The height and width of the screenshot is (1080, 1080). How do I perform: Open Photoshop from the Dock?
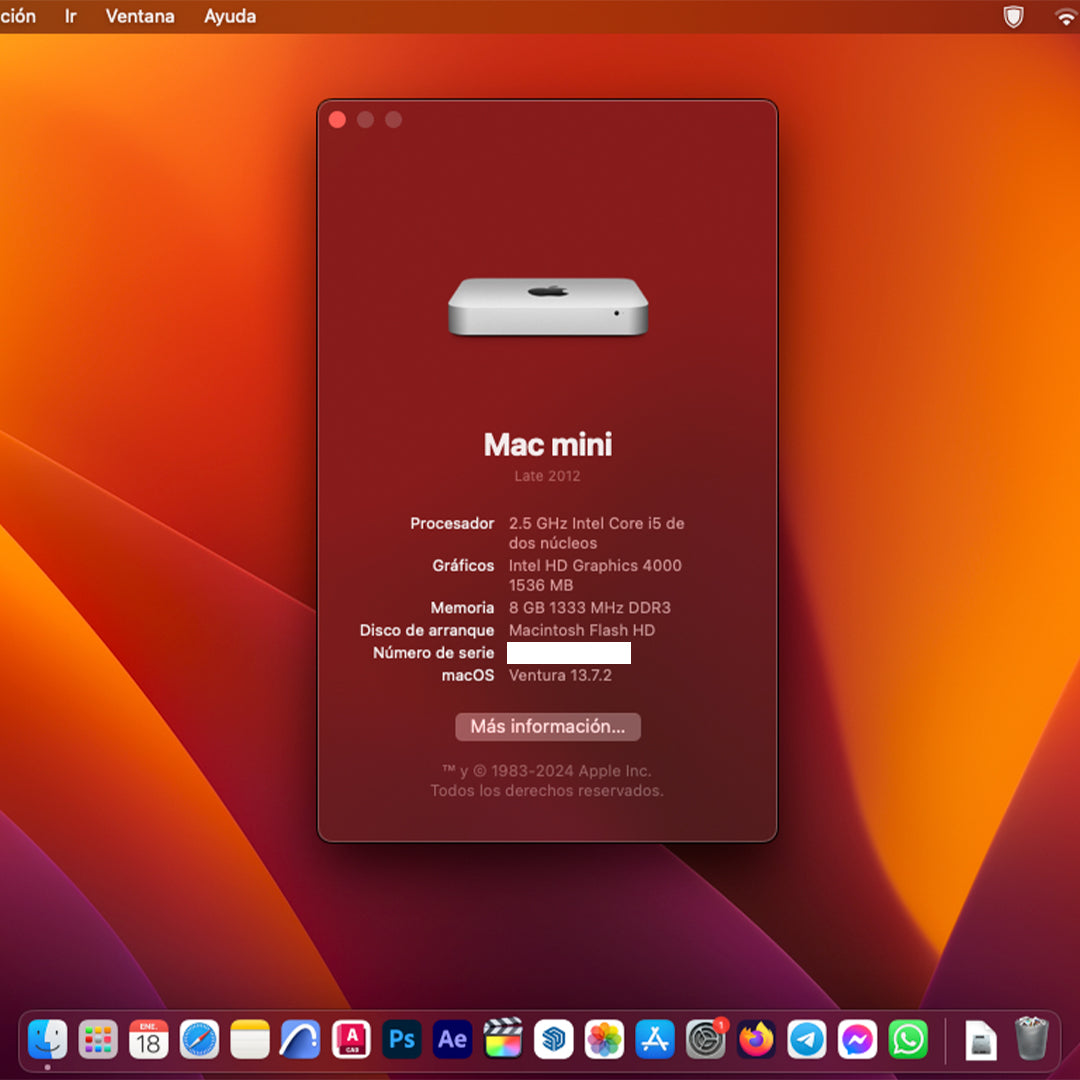[402, 1040]
